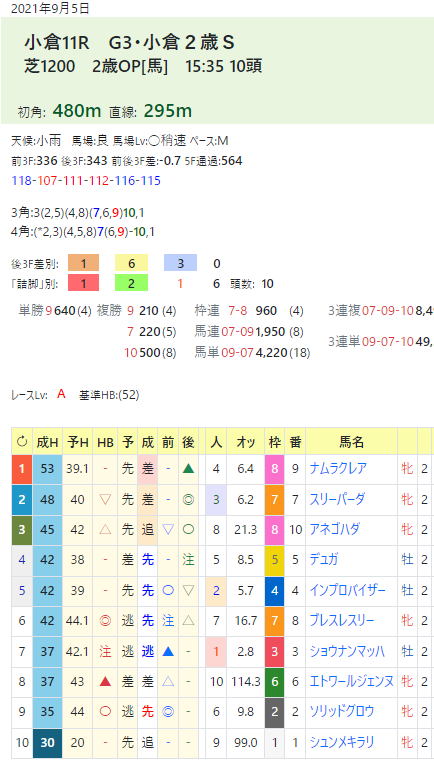The width and height of the screenshot is (434, 767).
Task: Click date 2021年9月5日
Action: (50, 8)
